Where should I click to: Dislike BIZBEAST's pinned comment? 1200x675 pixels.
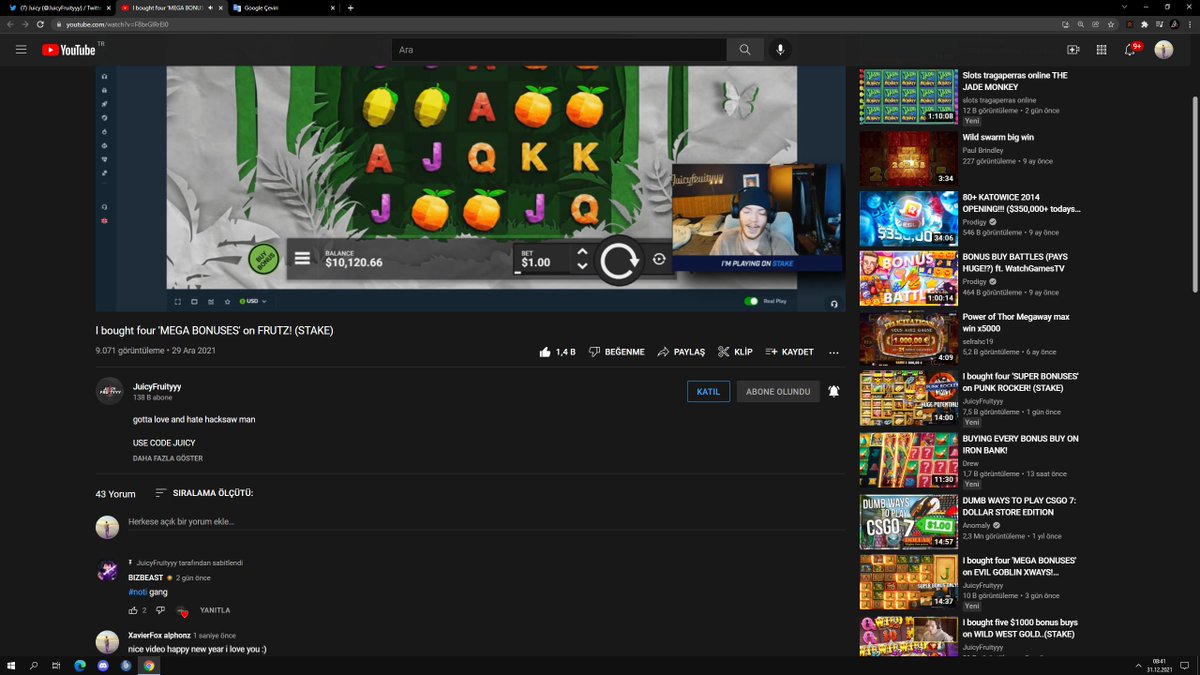[160, 610]
